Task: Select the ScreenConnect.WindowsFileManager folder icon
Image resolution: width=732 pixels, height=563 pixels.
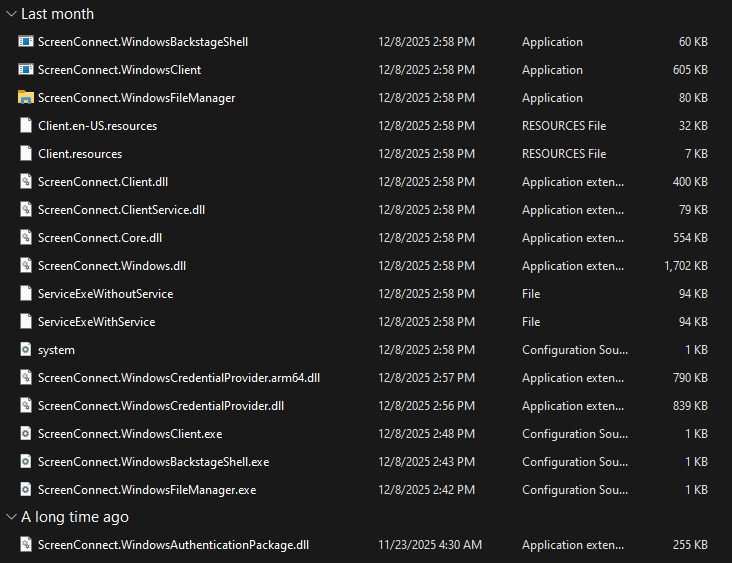Action: coord(26,98)
